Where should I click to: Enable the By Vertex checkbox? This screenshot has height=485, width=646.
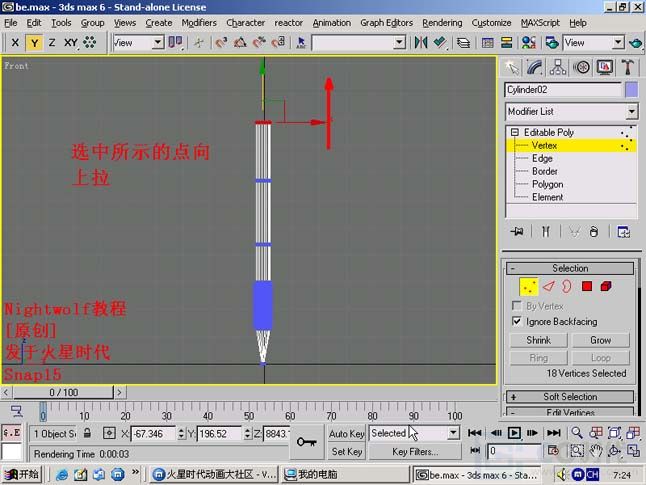[x=516, y=306]
